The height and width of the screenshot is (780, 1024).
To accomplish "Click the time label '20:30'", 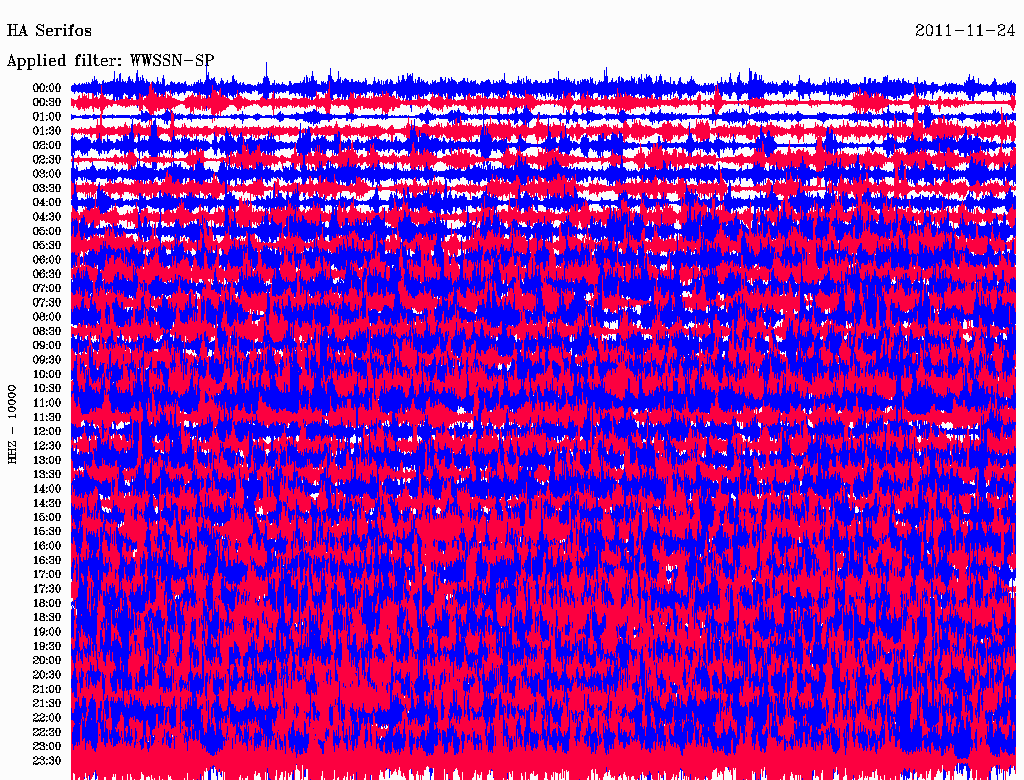I will 47,675.
